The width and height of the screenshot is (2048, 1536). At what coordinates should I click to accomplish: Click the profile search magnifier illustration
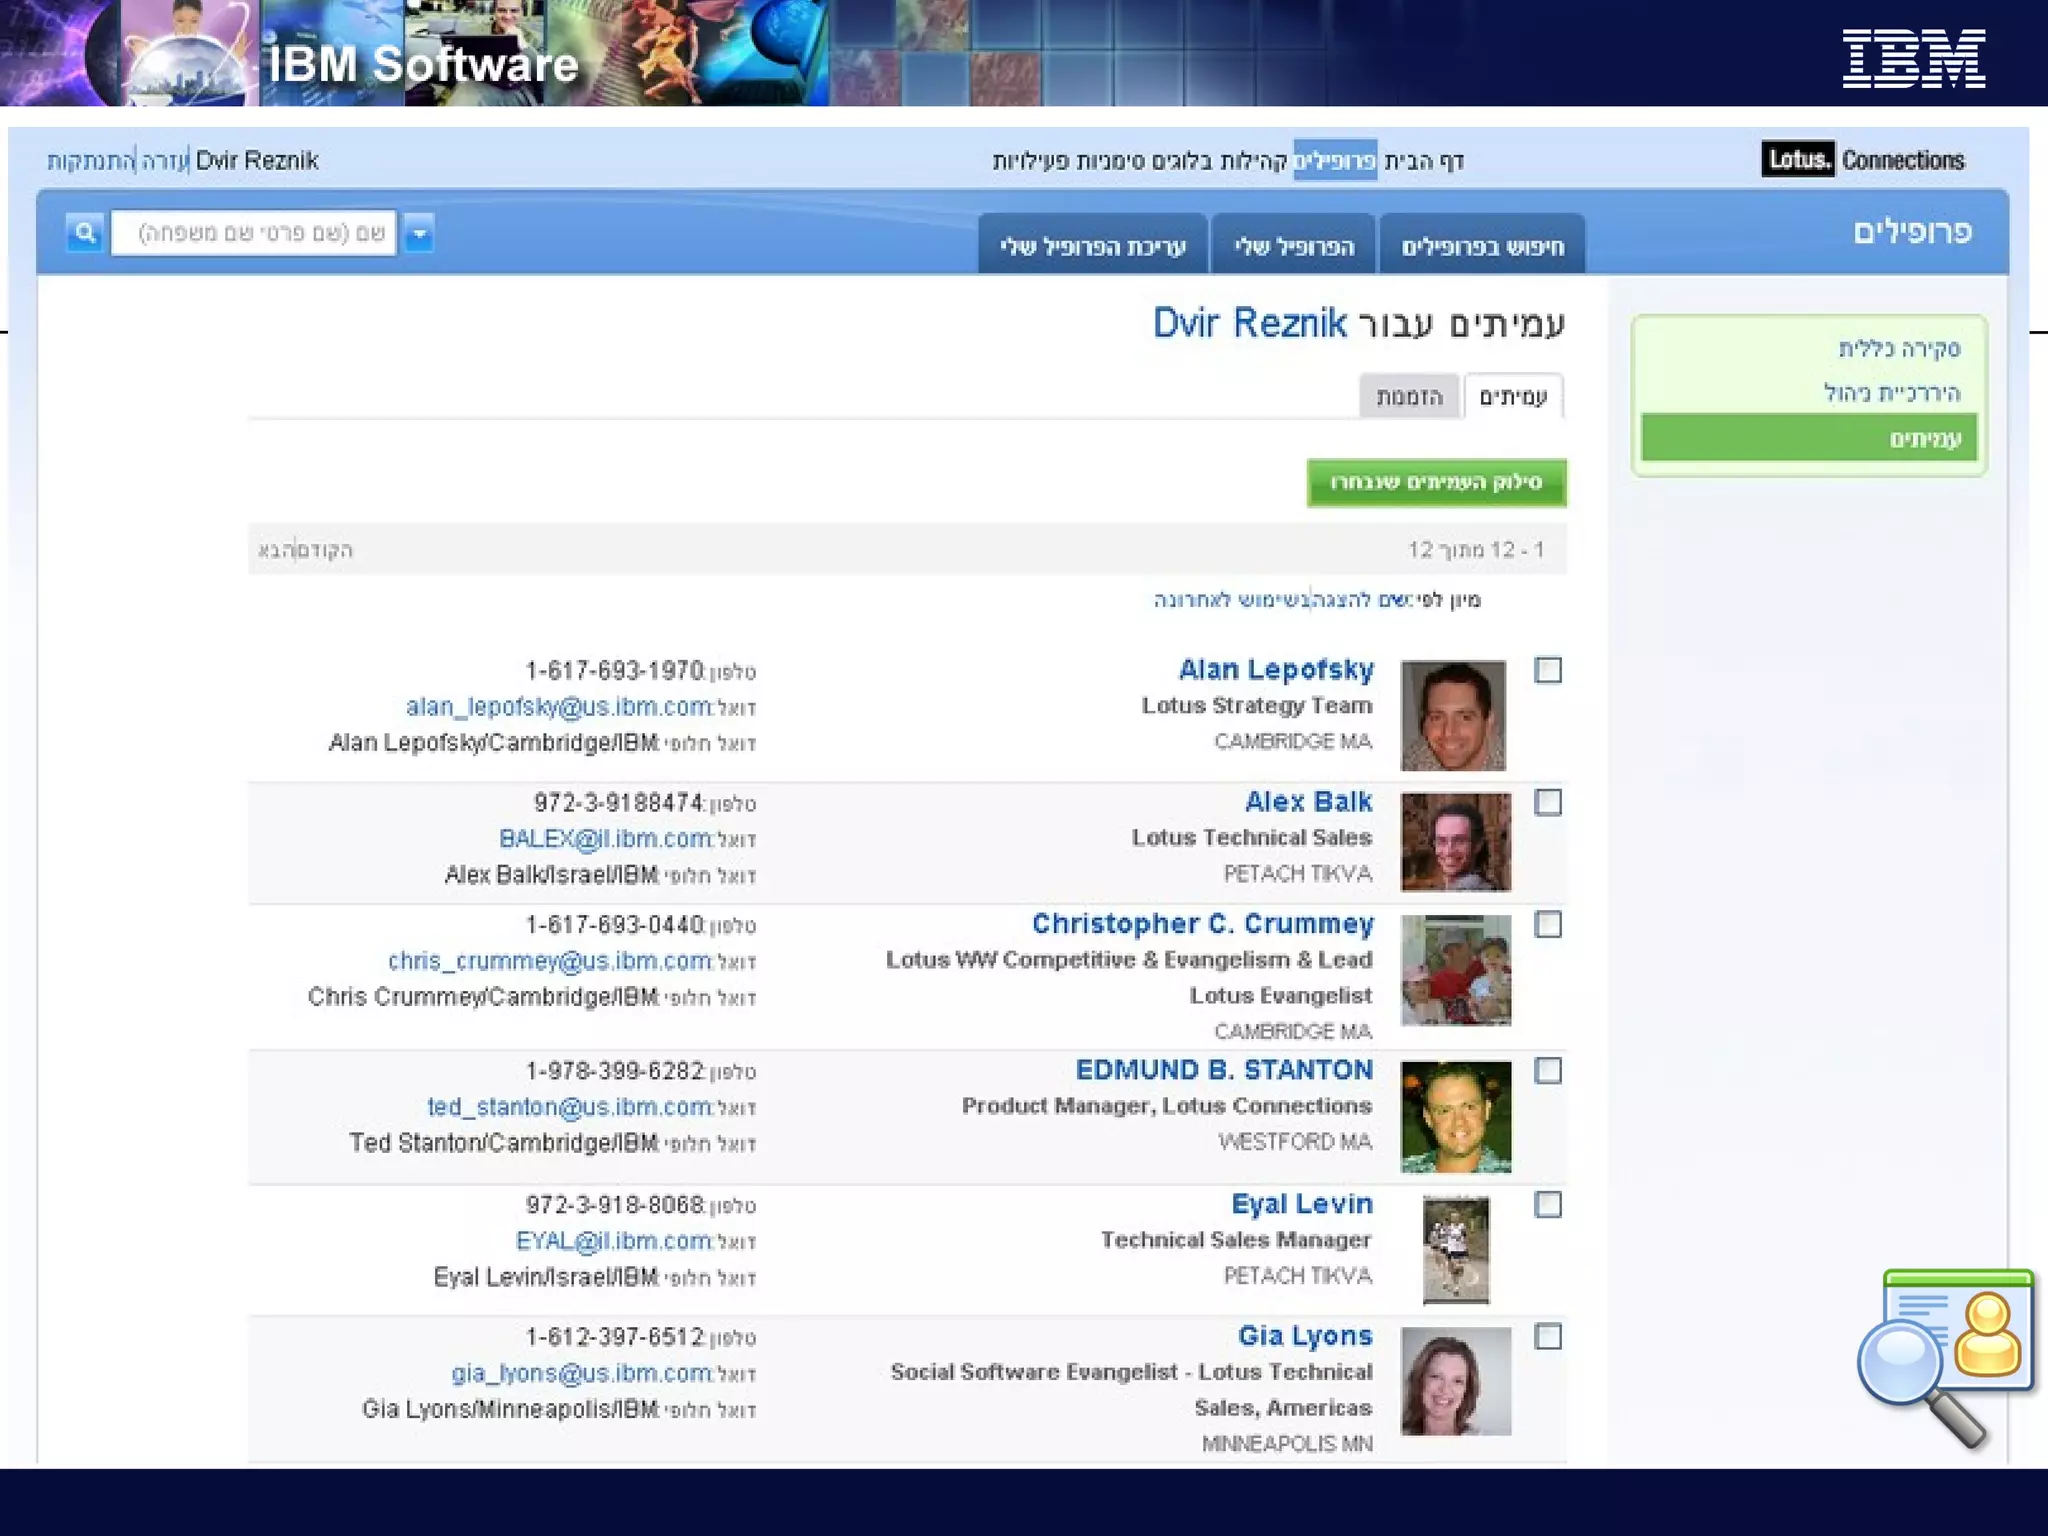pyautogui.click(x=1944, y=1355)
